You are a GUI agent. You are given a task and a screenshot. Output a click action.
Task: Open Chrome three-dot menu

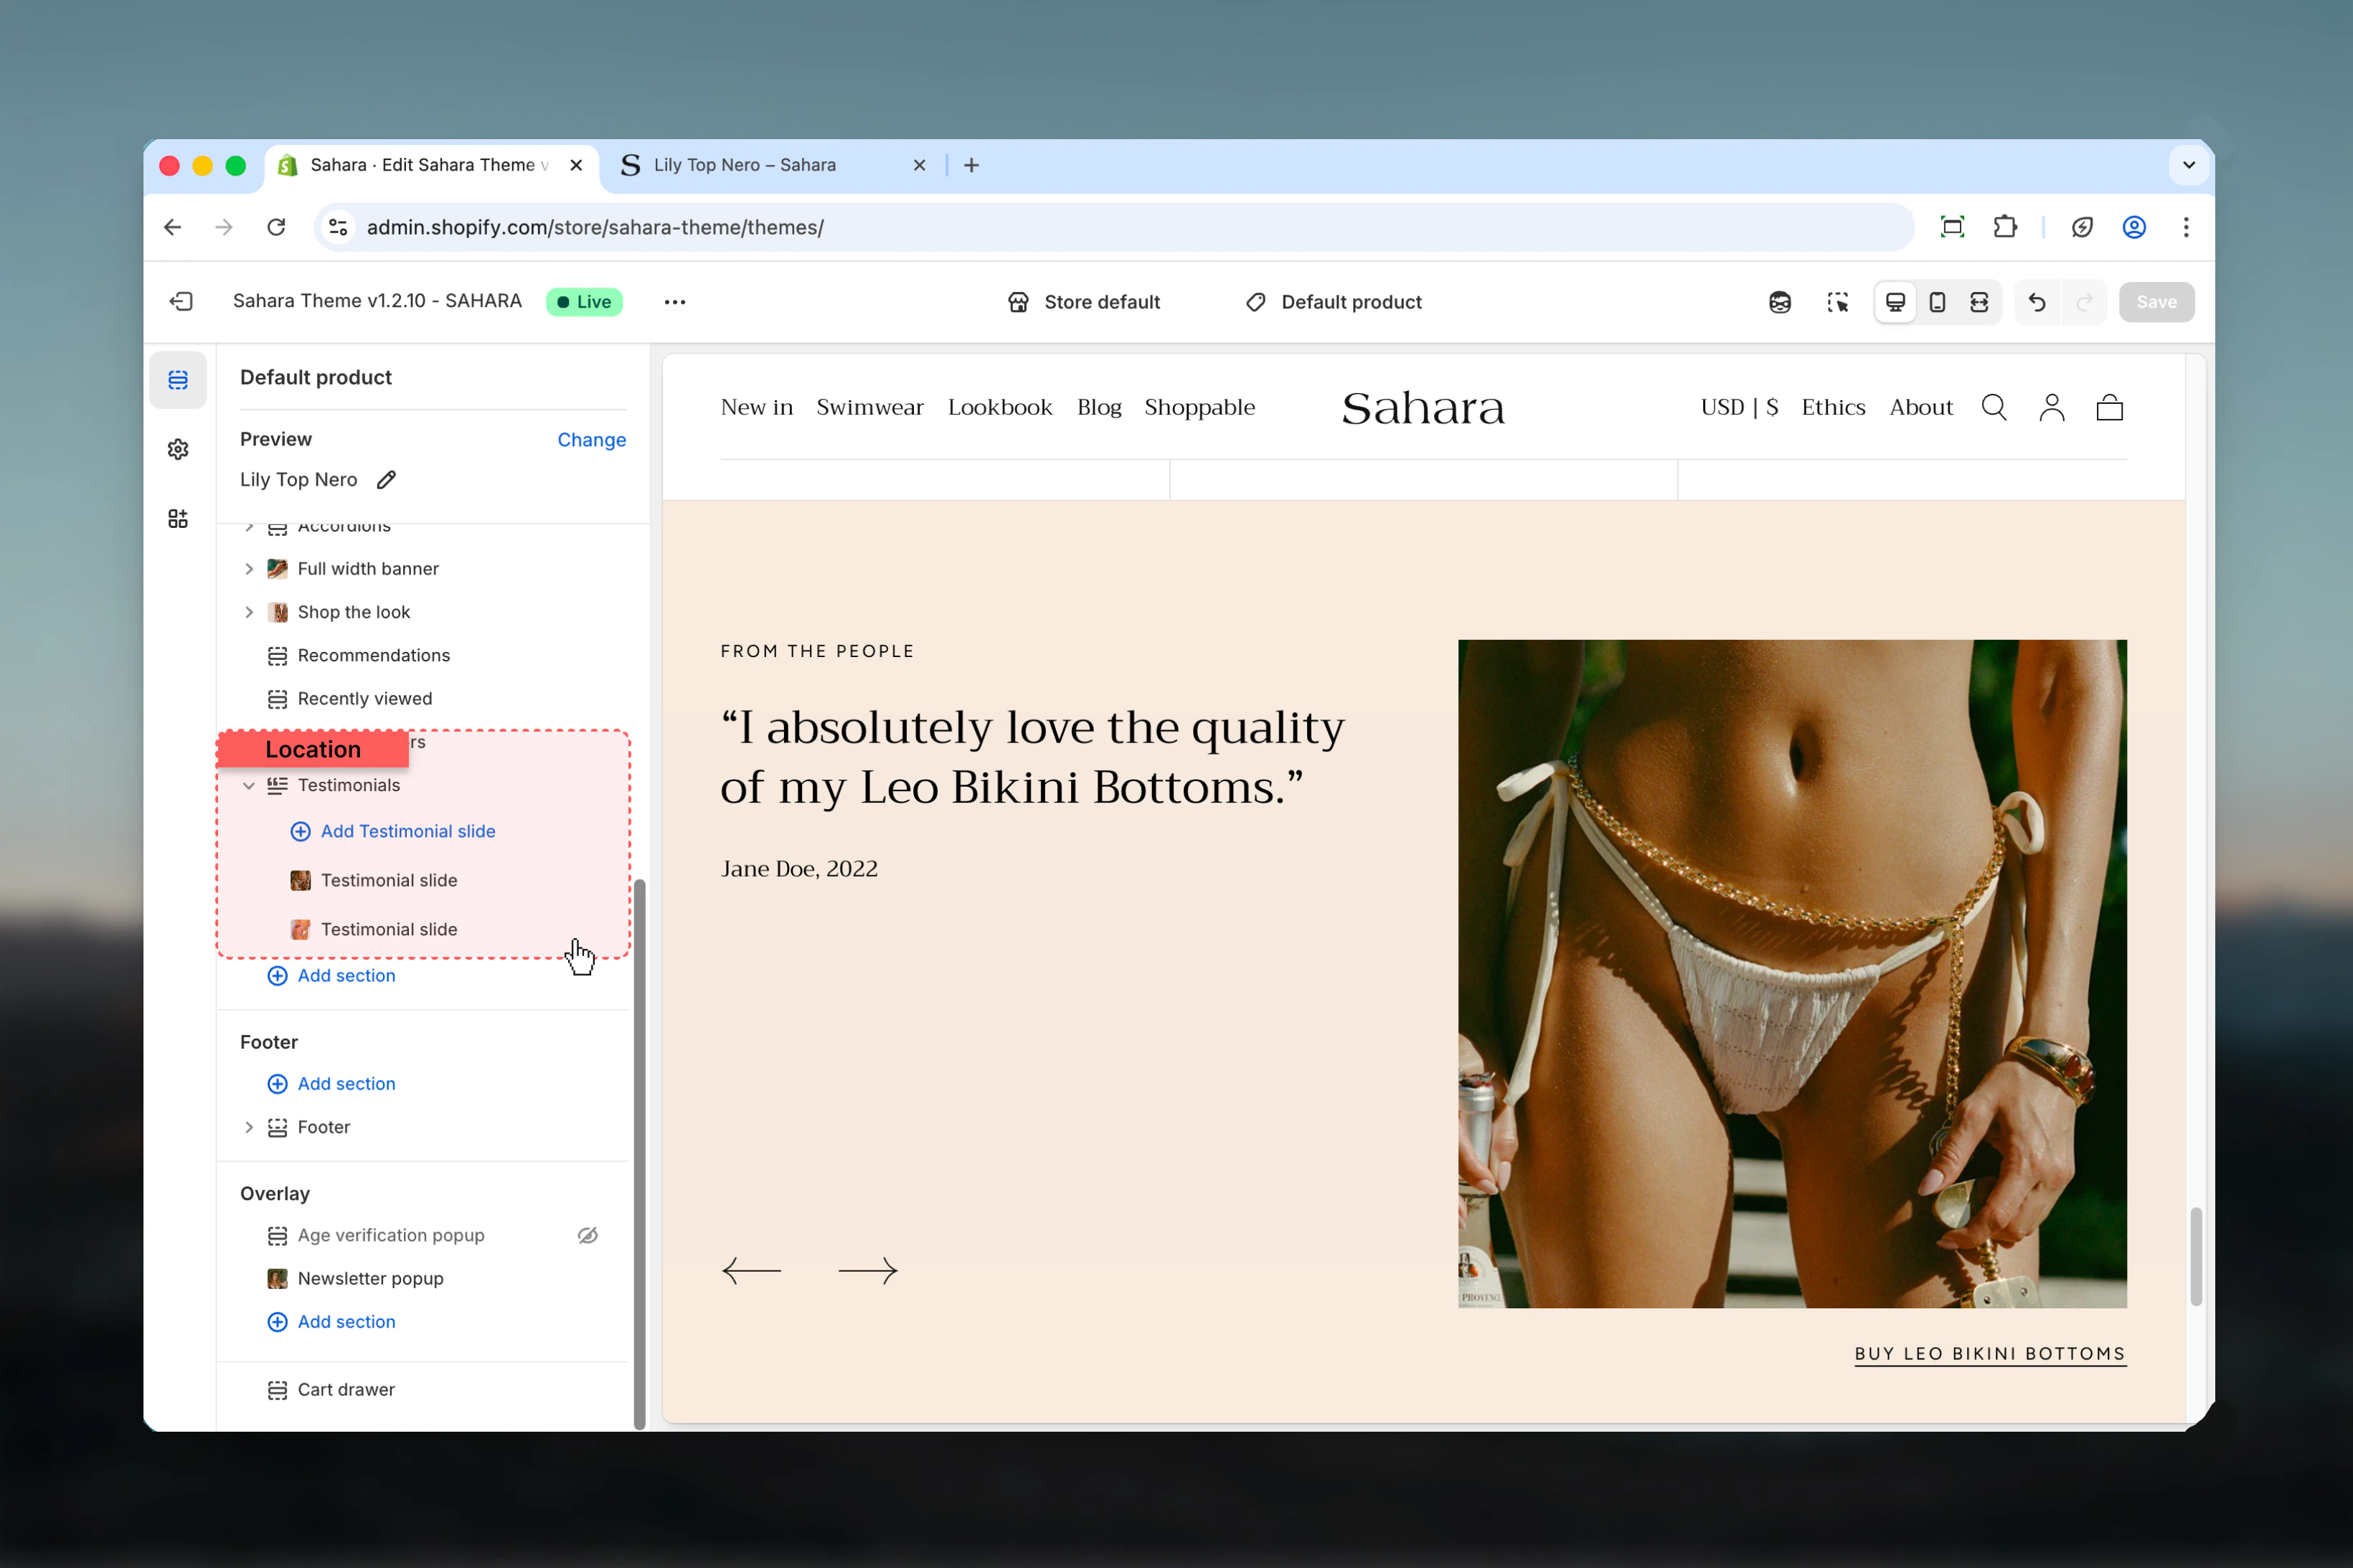point(2185,227)
